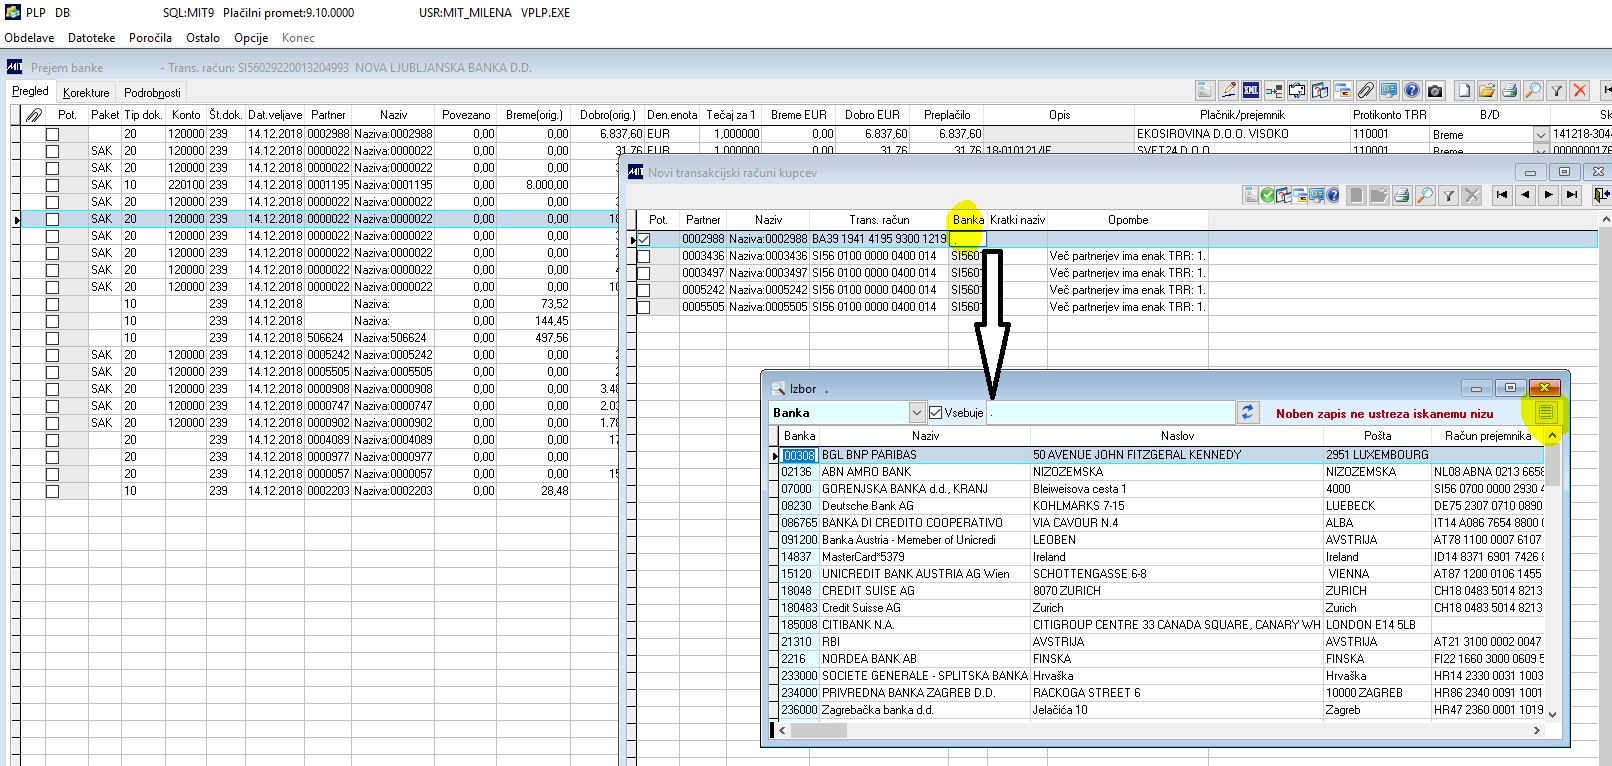1612x766 pixels.
Task: Click the scroll-up chevron above bank list
Action: tap(1552, 436)
